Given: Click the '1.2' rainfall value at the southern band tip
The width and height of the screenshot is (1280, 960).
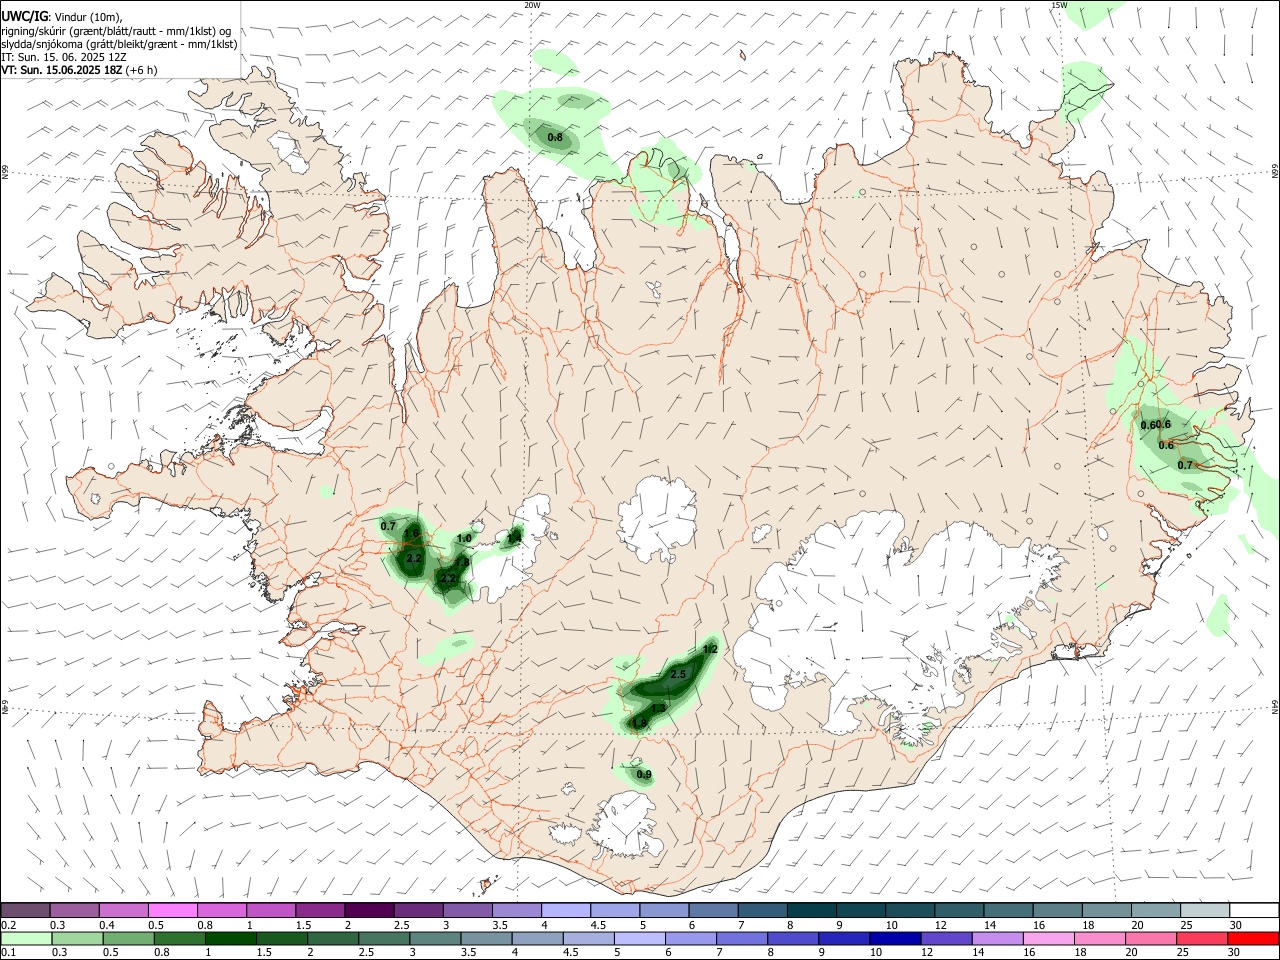Looking at the screenshot, I should tap(711, 650).
